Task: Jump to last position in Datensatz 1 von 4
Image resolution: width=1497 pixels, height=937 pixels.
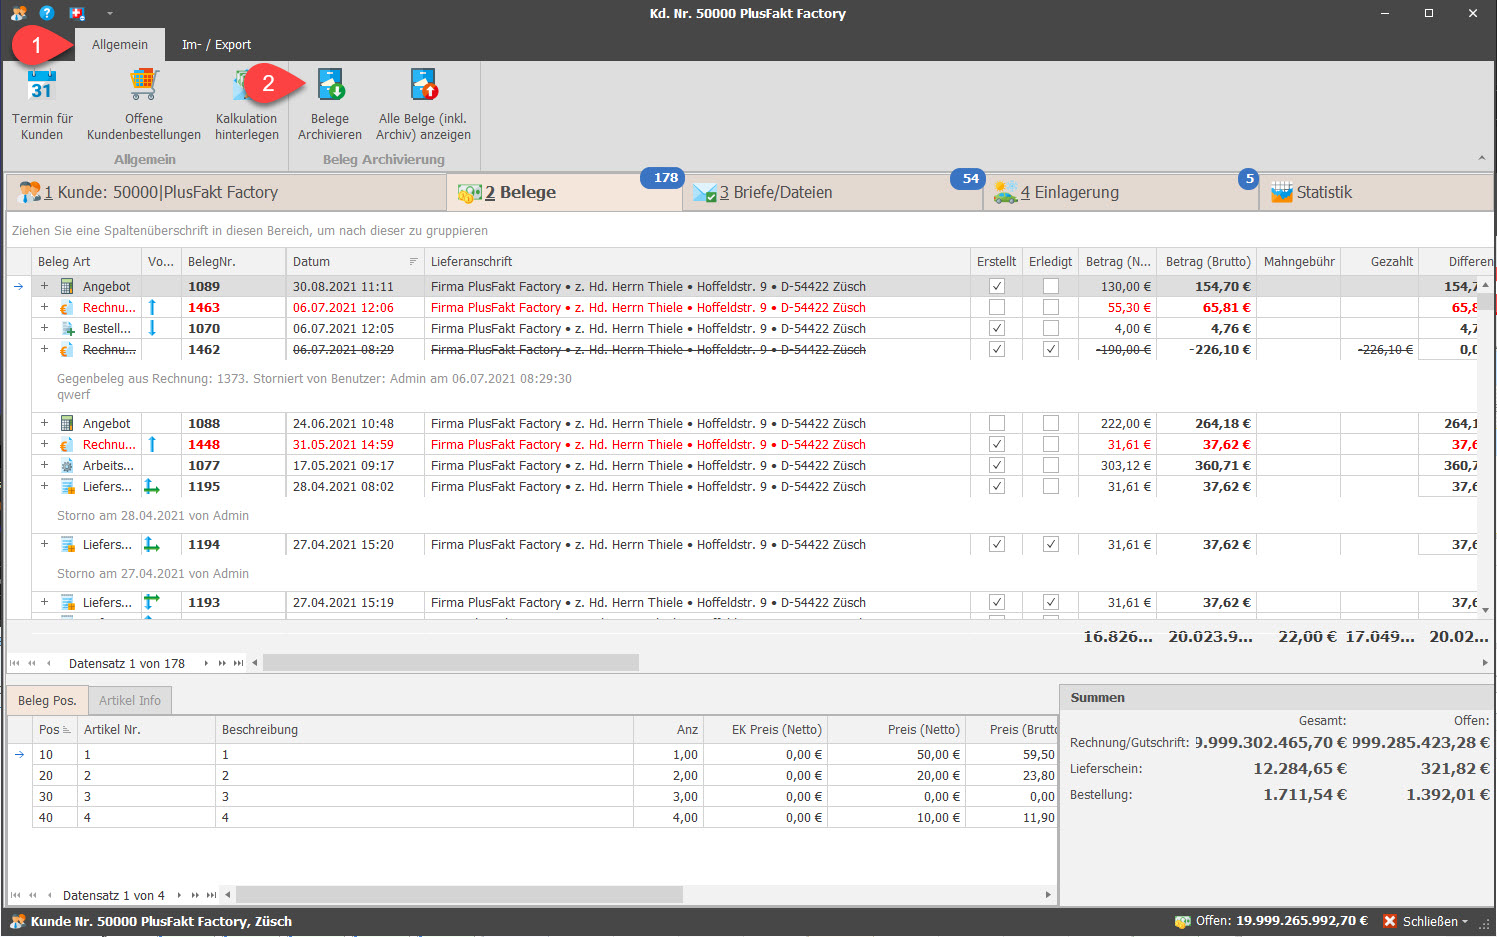Action: click(211, 895)
